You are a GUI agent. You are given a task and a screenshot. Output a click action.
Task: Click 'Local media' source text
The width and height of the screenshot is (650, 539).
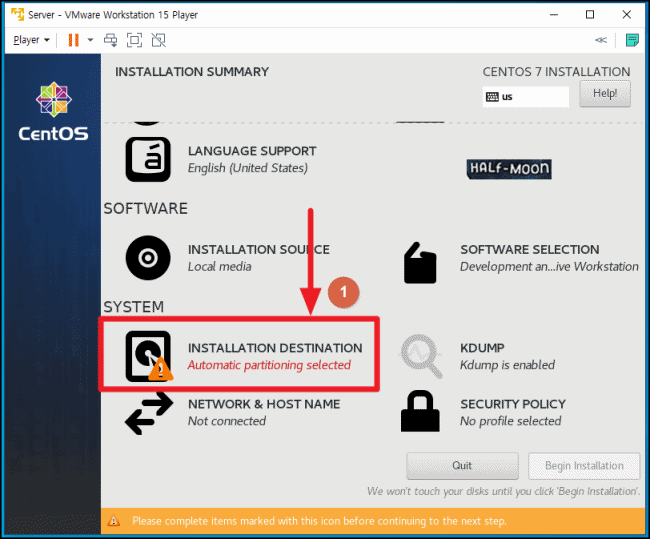[220, 267]
